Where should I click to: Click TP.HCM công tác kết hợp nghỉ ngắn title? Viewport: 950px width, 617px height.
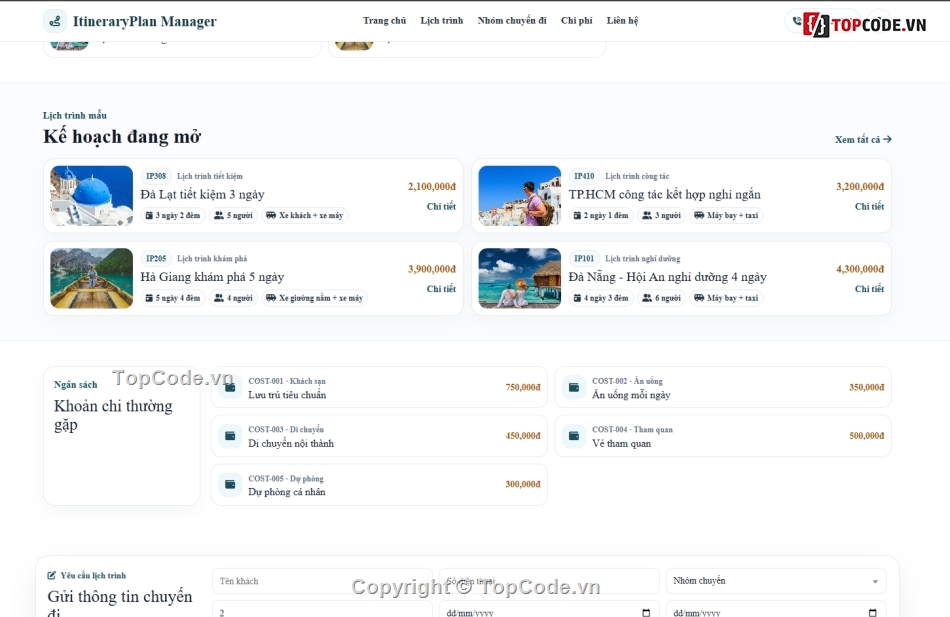(665, 195)
